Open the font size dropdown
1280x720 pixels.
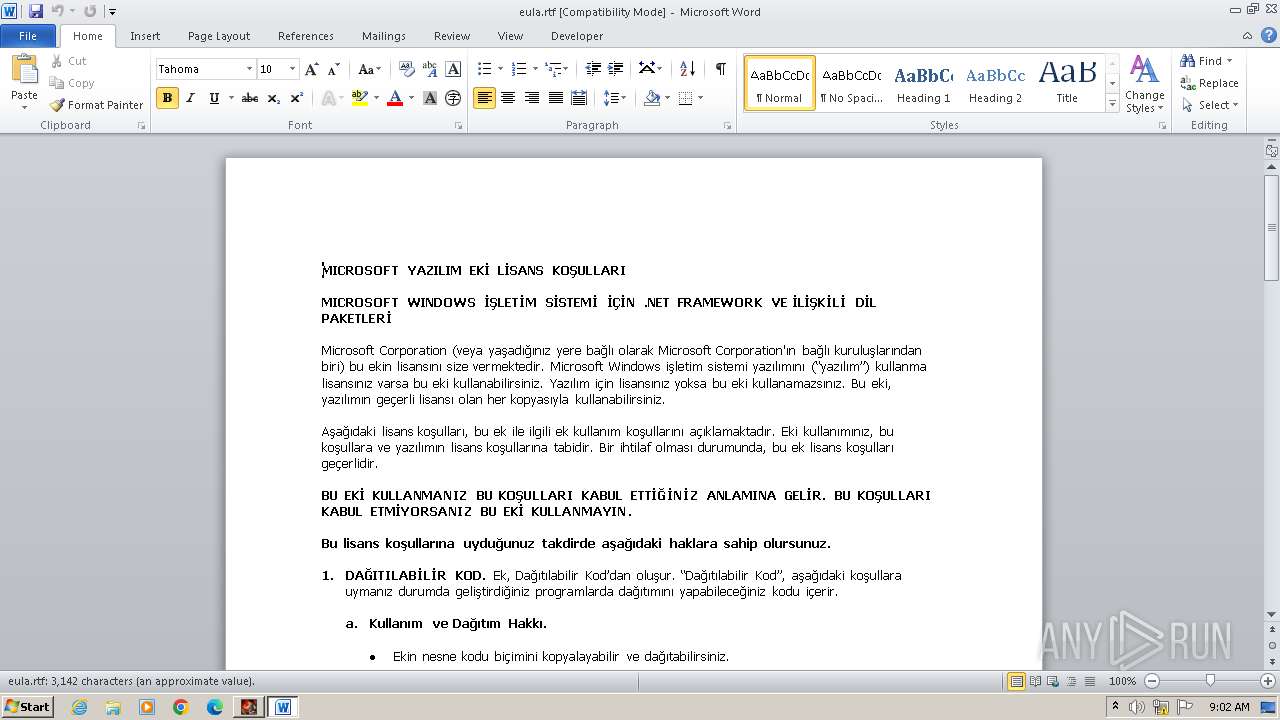[292, 69]
